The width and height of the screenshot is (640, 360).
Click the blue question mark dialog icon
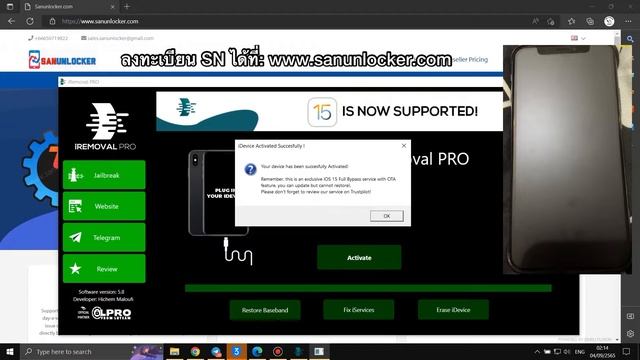pyautogui.click(x=250, y=169)
